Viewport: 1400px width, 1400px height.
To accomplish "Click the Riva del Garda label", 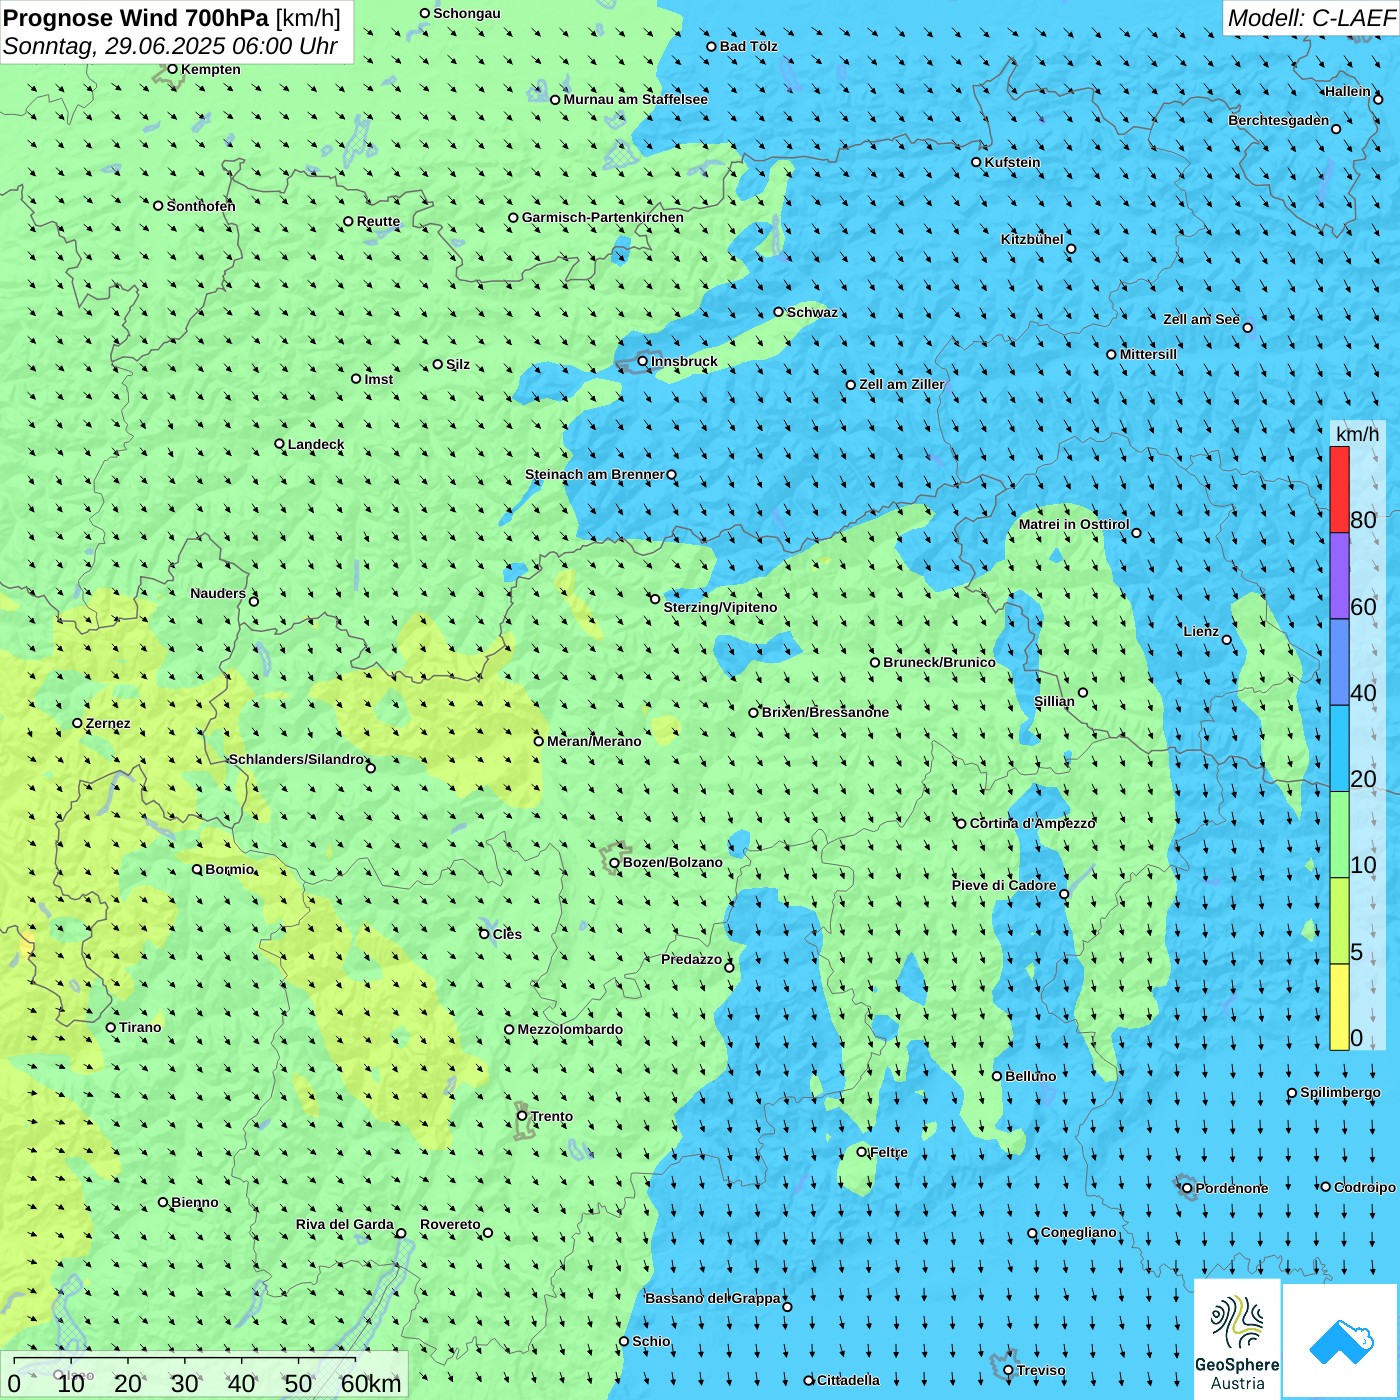I will pos(345,1224).
